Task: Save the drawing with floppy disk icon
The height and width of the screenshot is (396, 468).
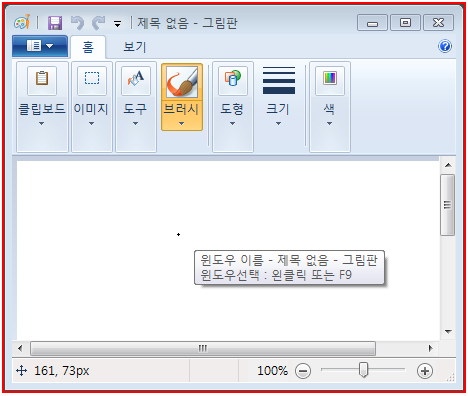Action: [55, 23]
